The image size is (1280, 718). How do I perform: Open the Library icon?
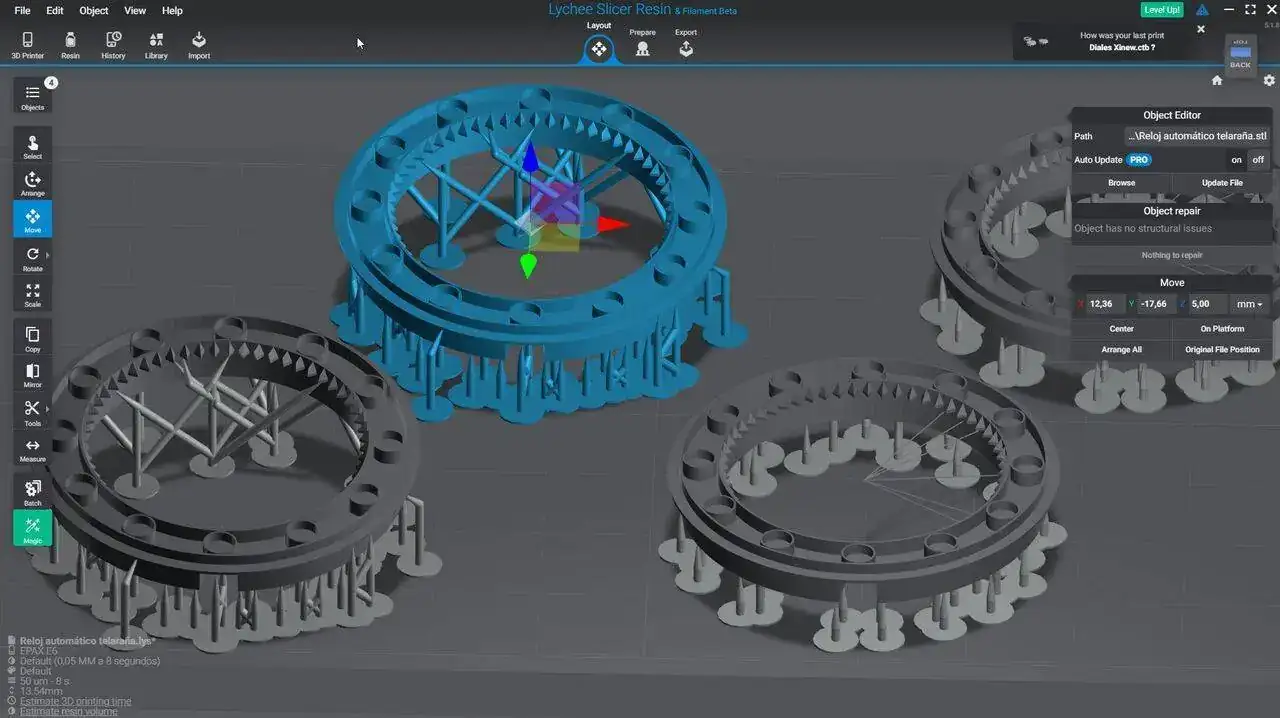click(156, 44)
